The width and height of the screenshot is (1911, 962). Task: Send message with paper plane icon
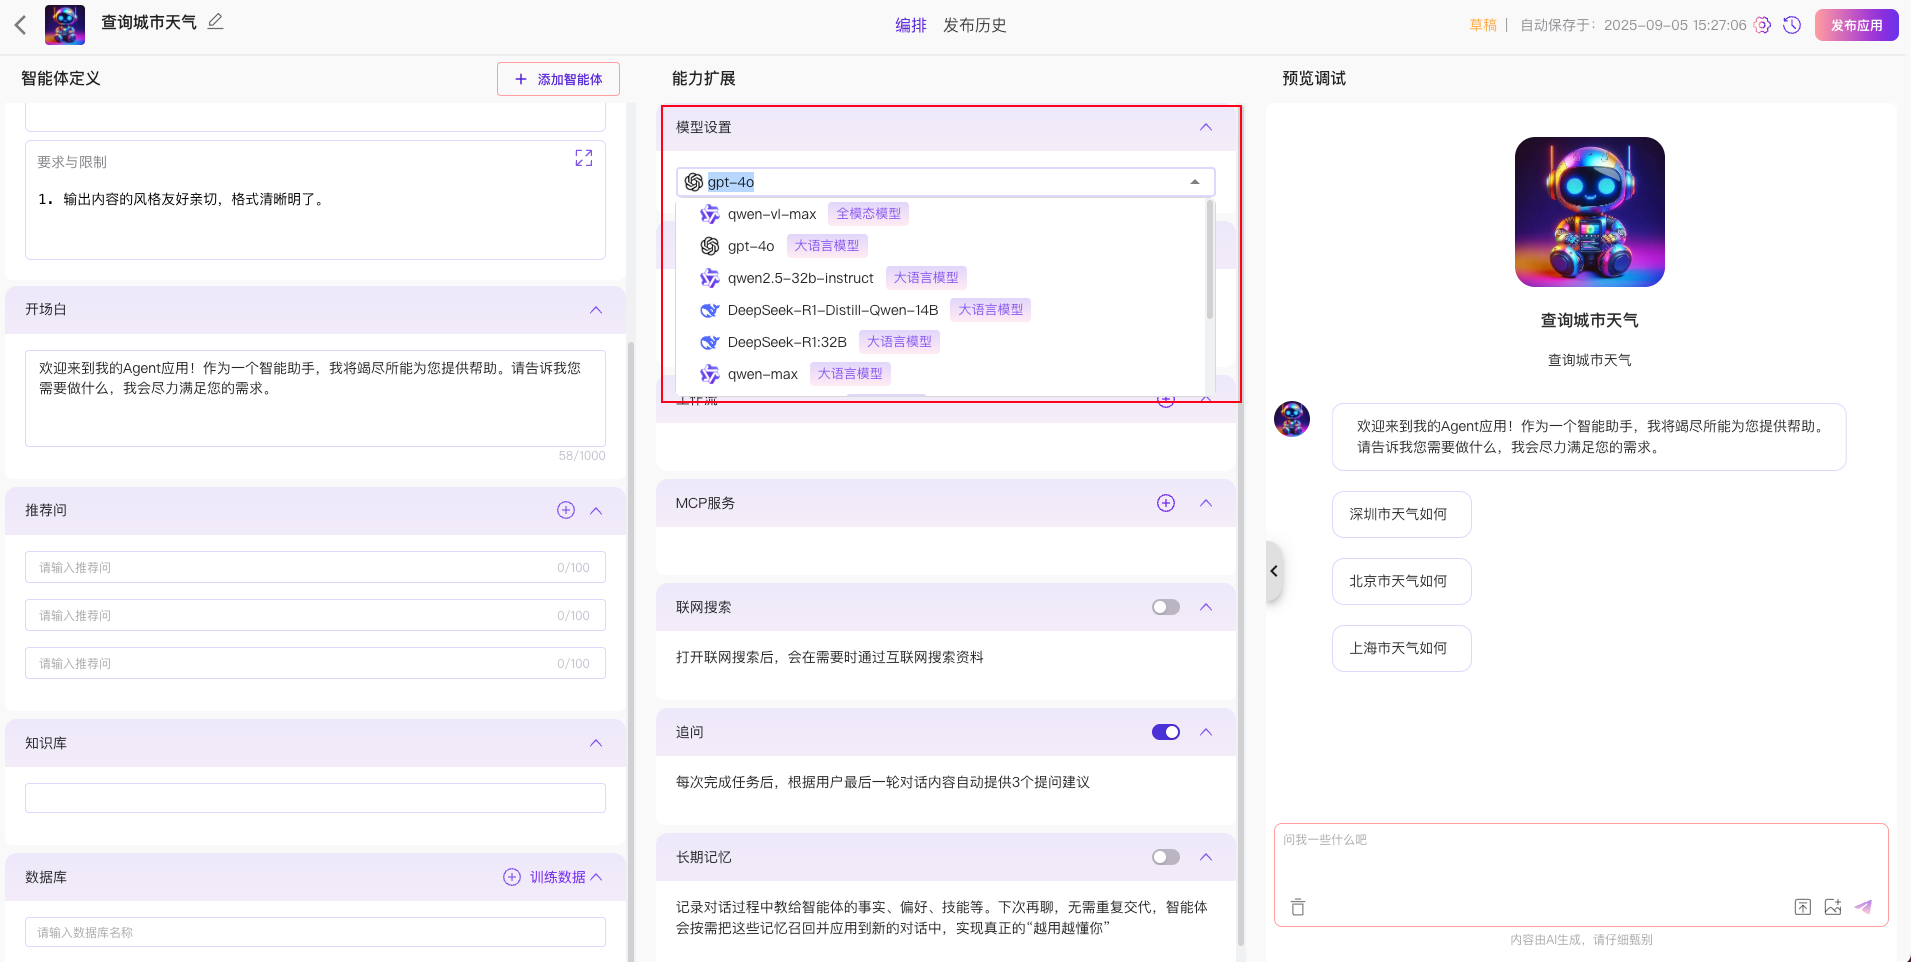[1863, 907]
